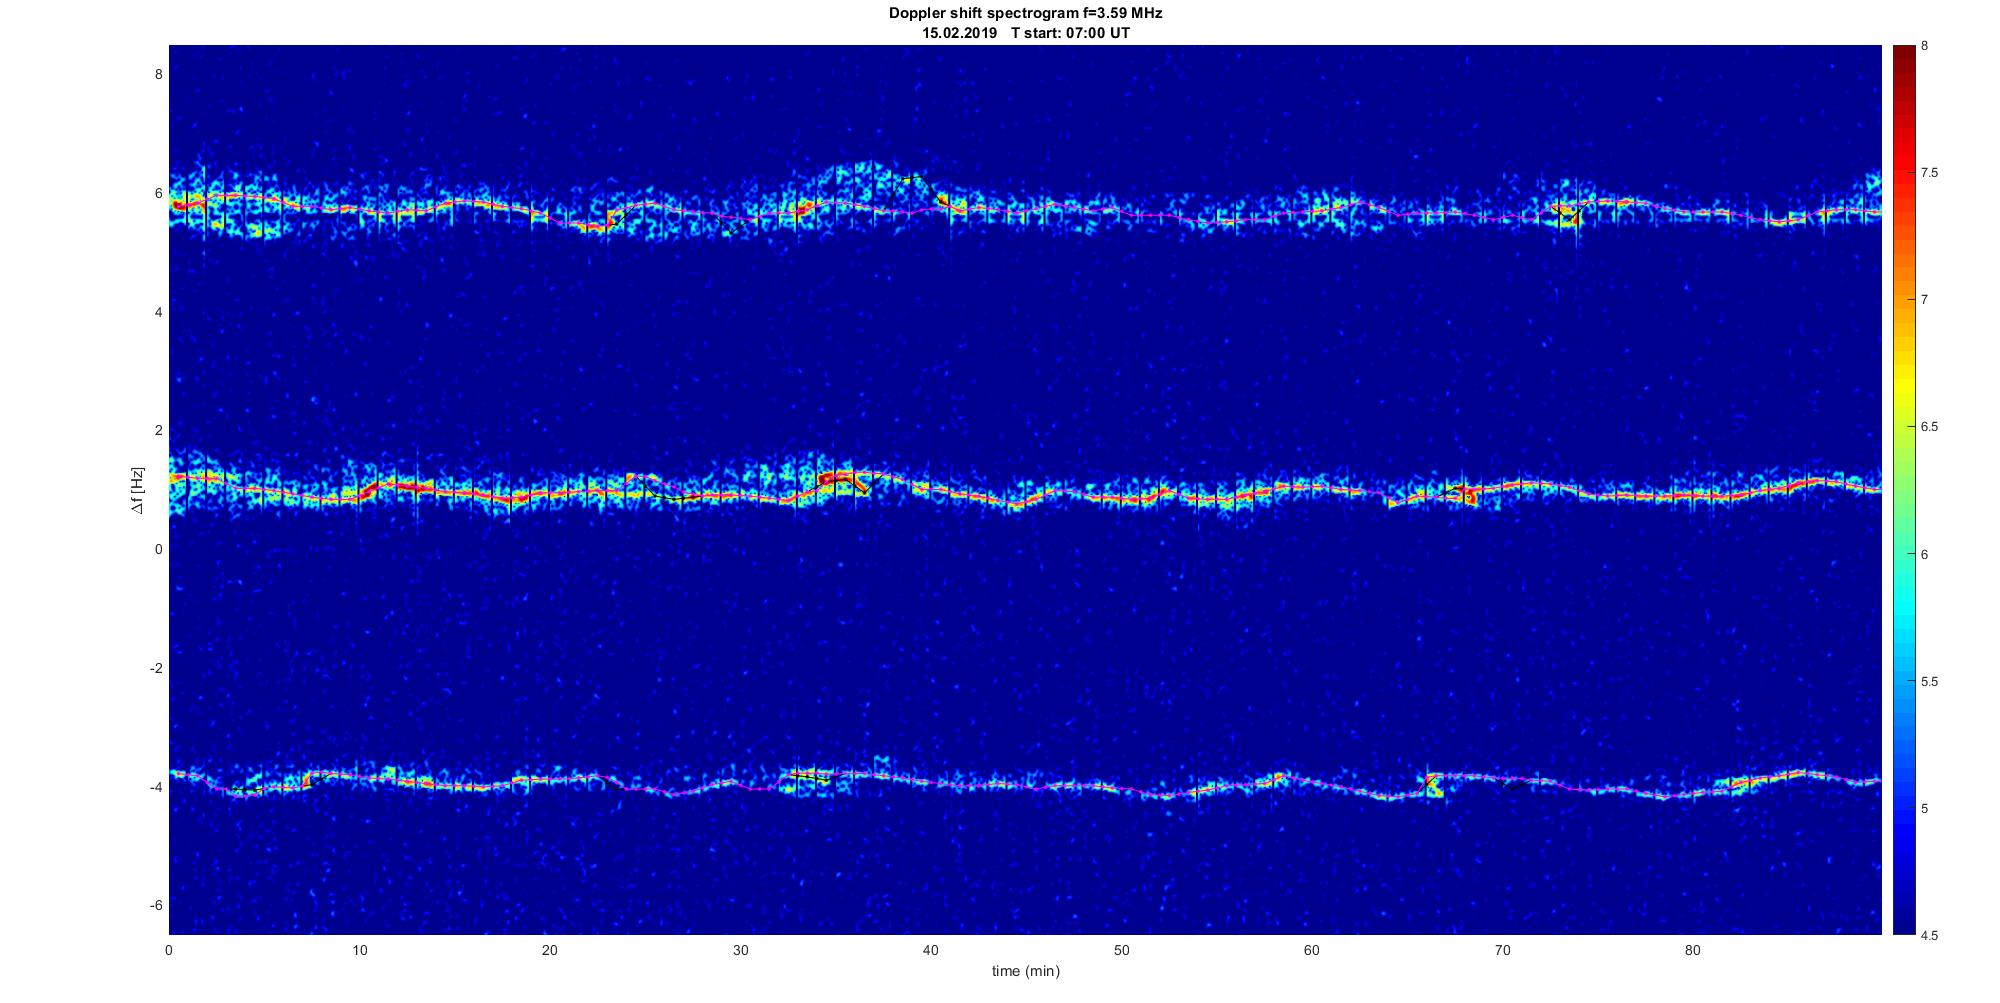Click x-axis tick label '70'

pyautogui.click(x=1502, y=951)
